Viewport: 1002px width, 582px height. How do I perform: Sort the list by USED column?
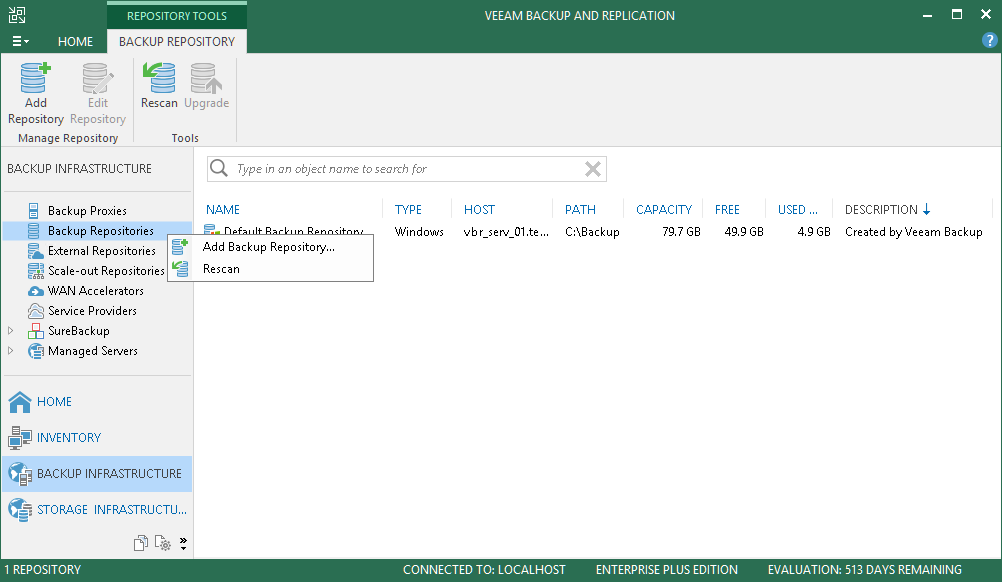click(798, 210)
